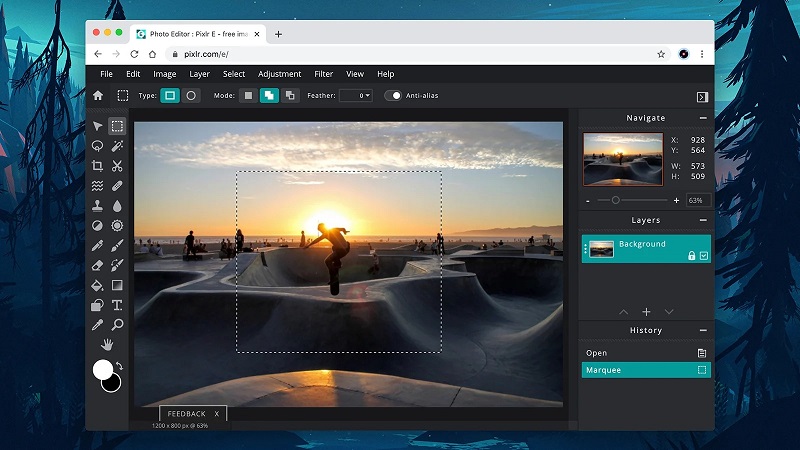This screenshot has width=800, height=450.
Task: Choose the Hand pan tool
Action: 107,345
